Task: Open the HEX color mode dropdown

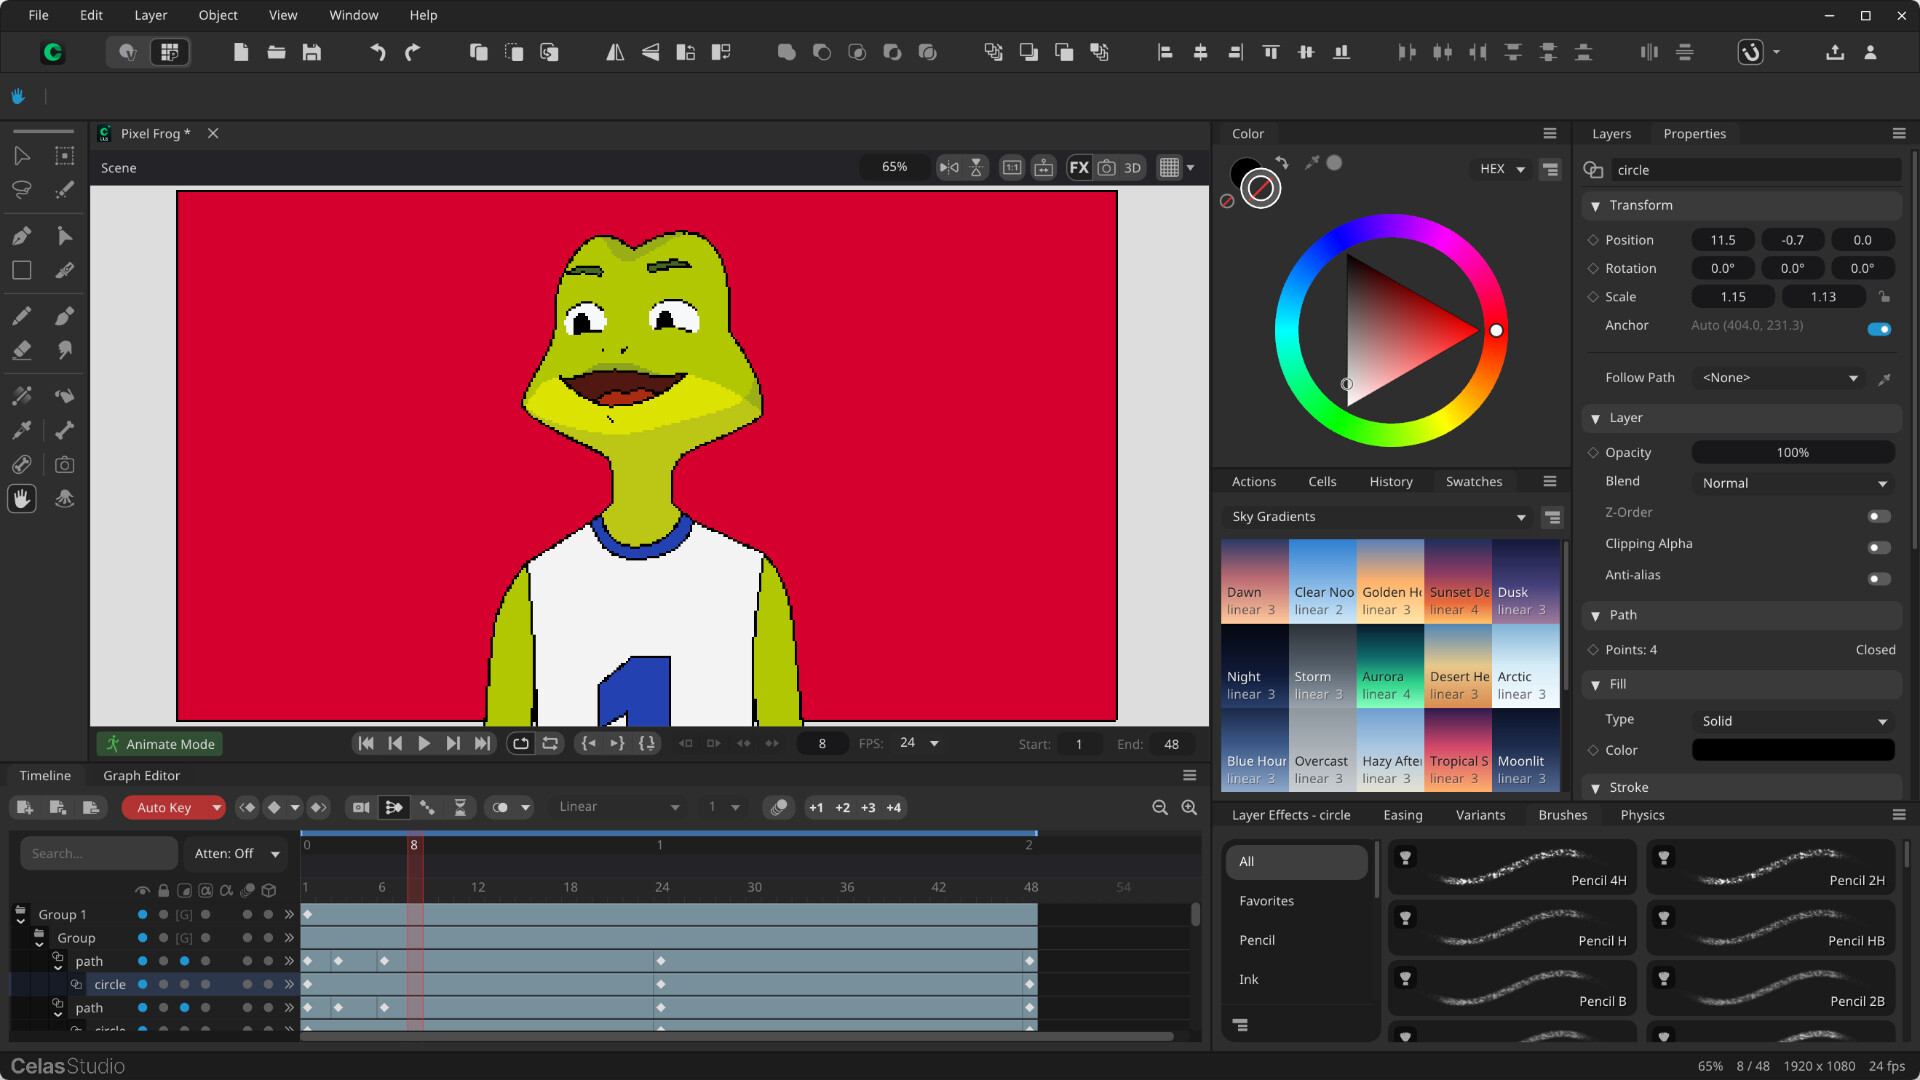Action: [1502, 169]
